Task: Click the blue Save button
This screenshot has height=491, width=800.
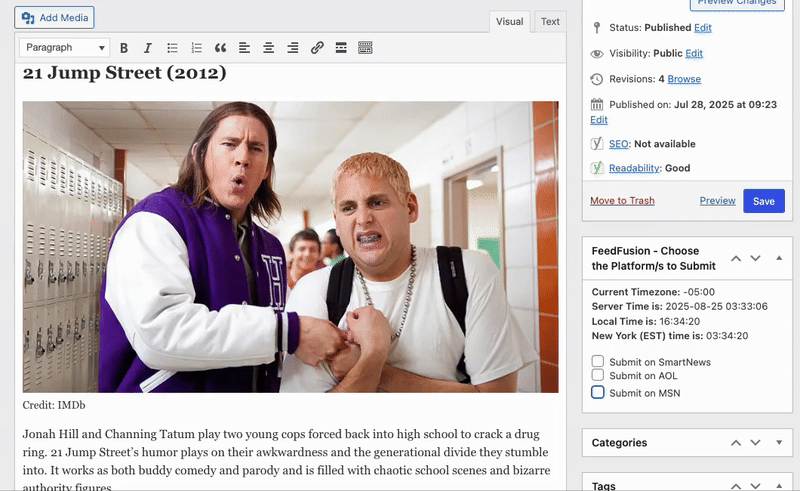Action: tap(764, 201)
